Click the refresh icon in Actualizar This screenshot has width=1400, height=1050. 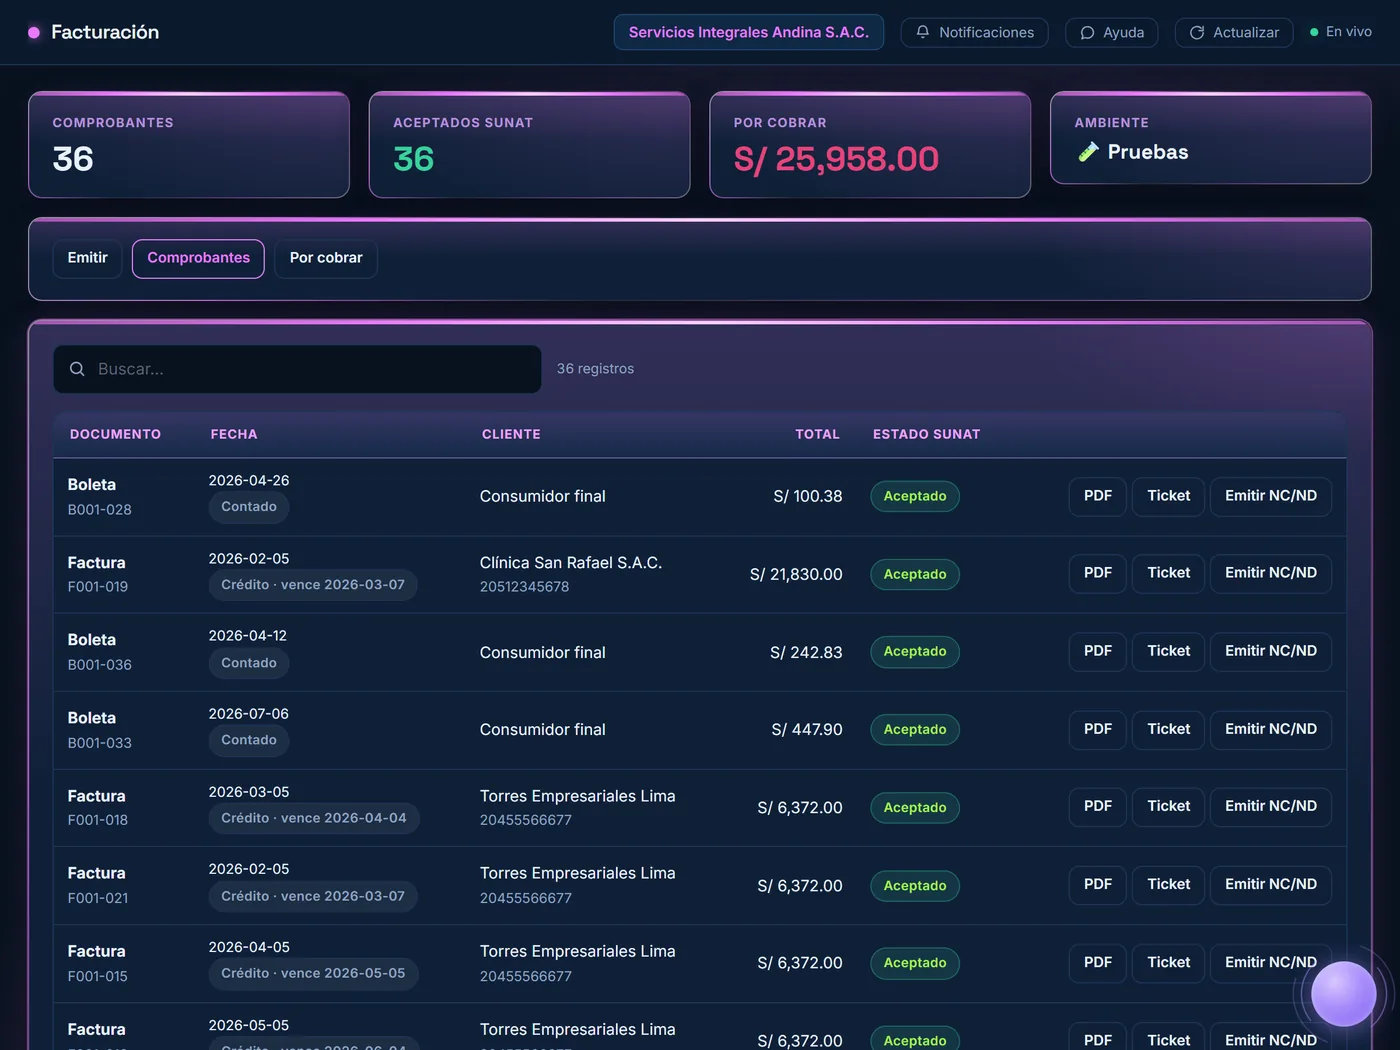pyautogui.click(x=1197, y=32)
